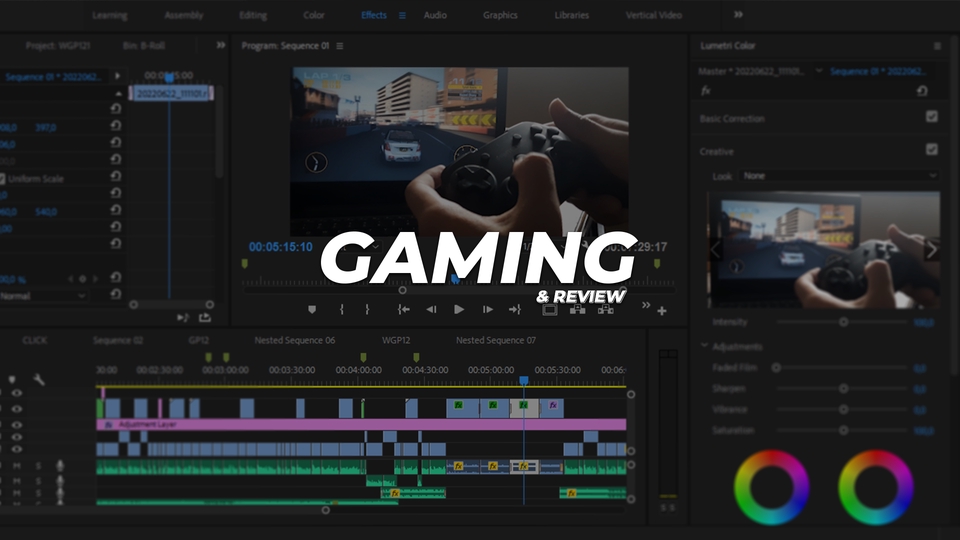Go to In point in Program monitor

[x=403, y=310]
